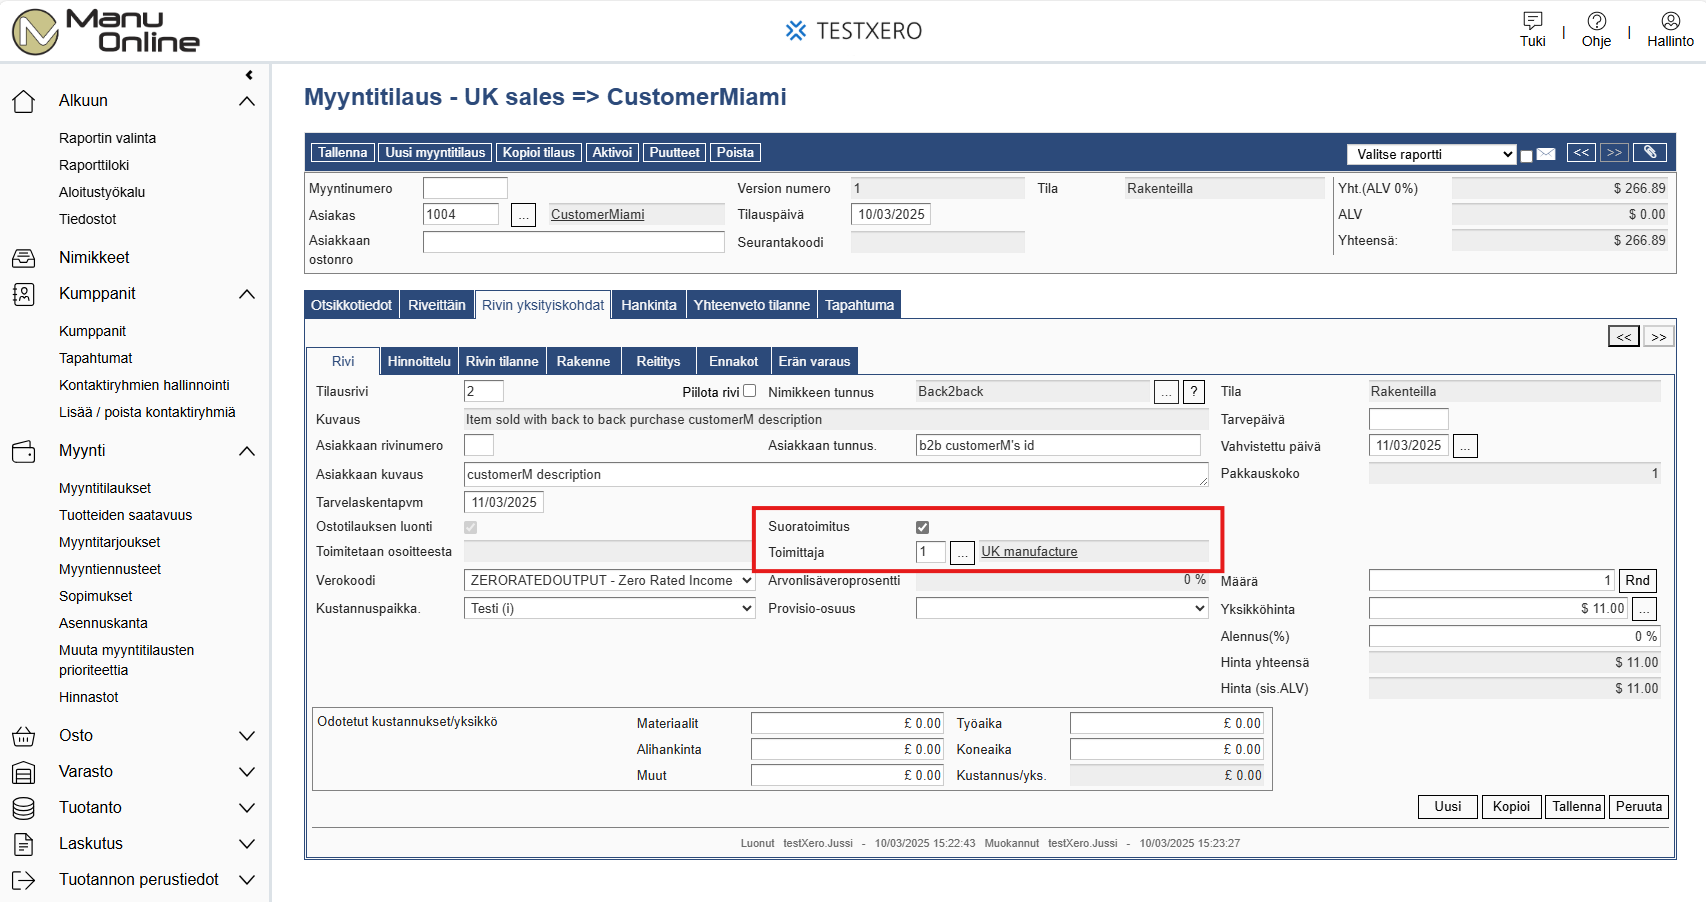Open the Ohje help icon
This screenshot has width=1706, height=902.
point(1596,20)
